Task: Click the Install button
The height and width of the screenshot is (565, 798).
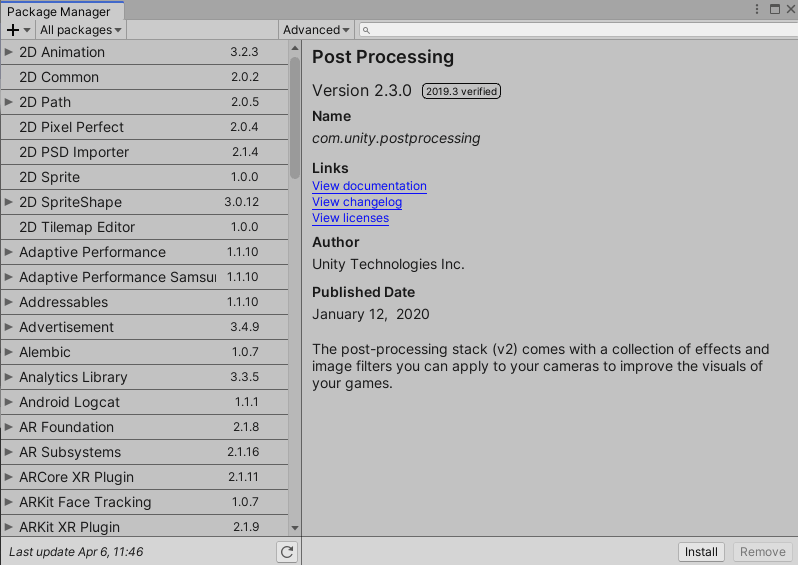Action: 701,552
